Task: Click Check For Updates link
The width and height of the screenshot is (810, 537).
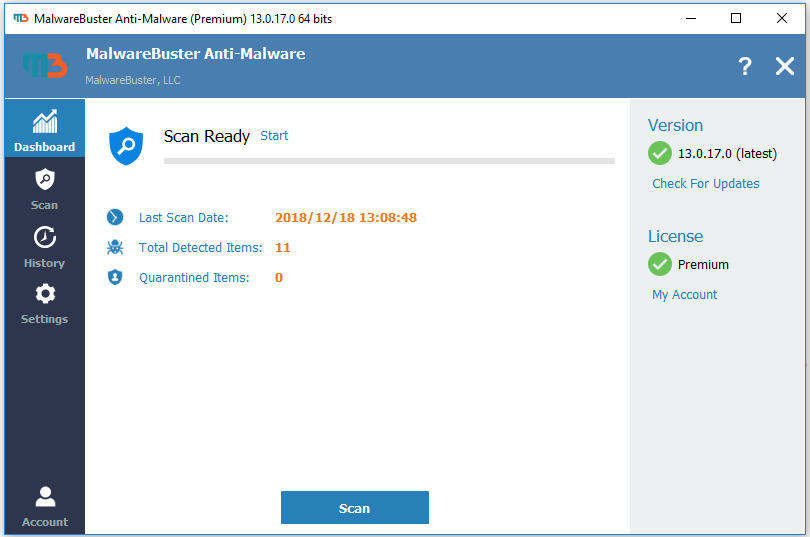Action: [x=706, y=184]
